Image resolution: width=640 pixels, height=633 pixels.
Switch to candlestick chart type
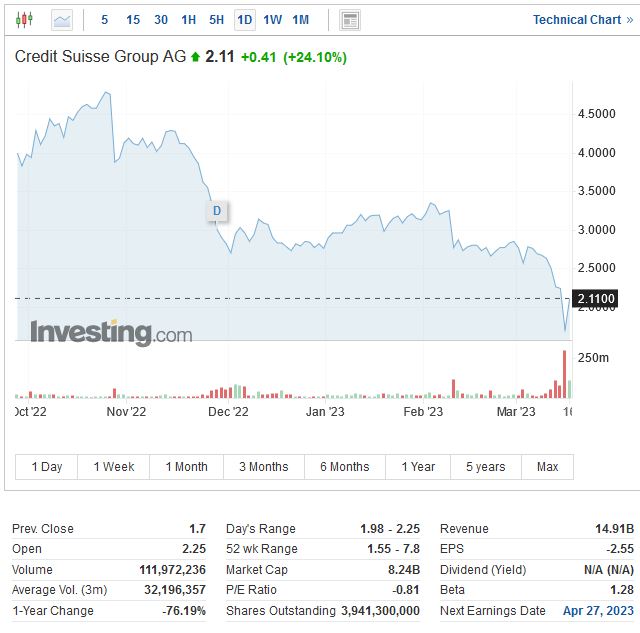point(25,19)
